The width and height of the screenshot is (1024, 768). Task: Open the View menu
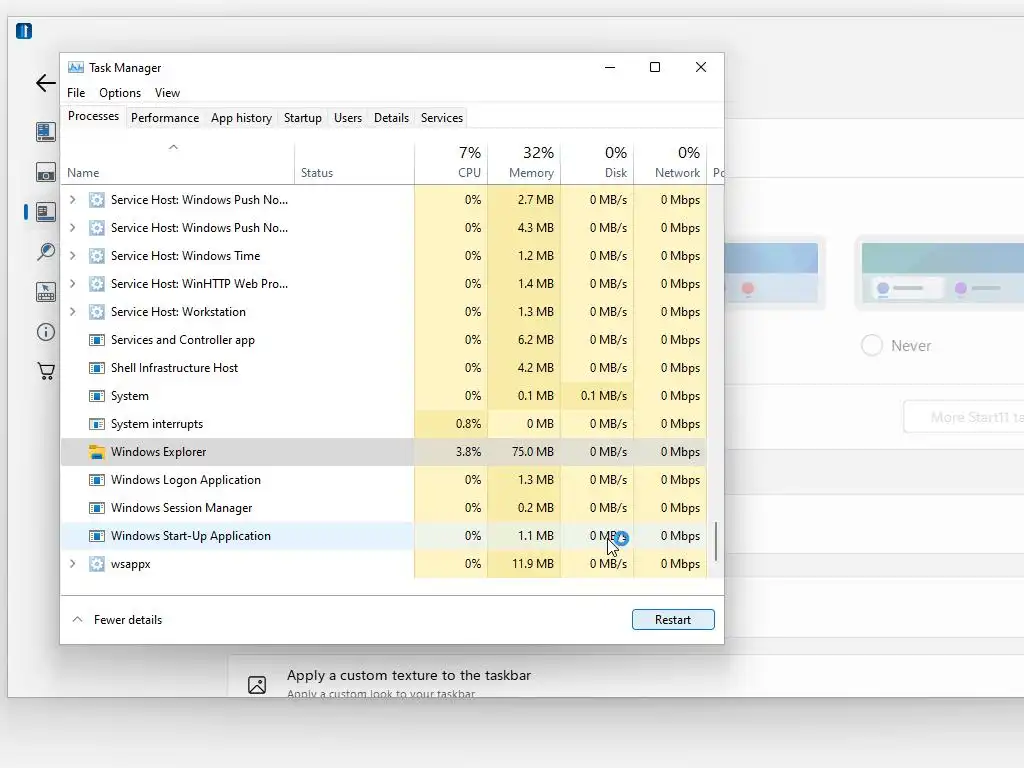point(167,93)
